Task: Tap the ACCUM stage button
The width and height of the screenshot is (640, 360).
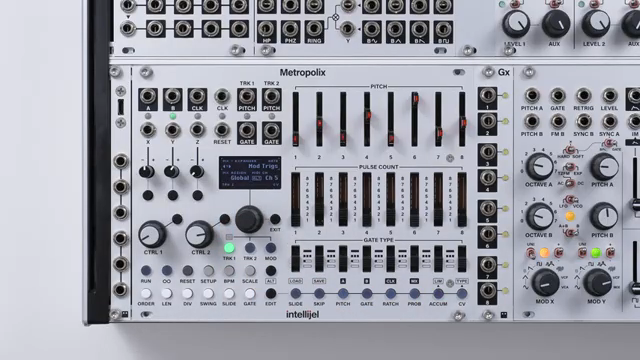Action: click(438, 293)
